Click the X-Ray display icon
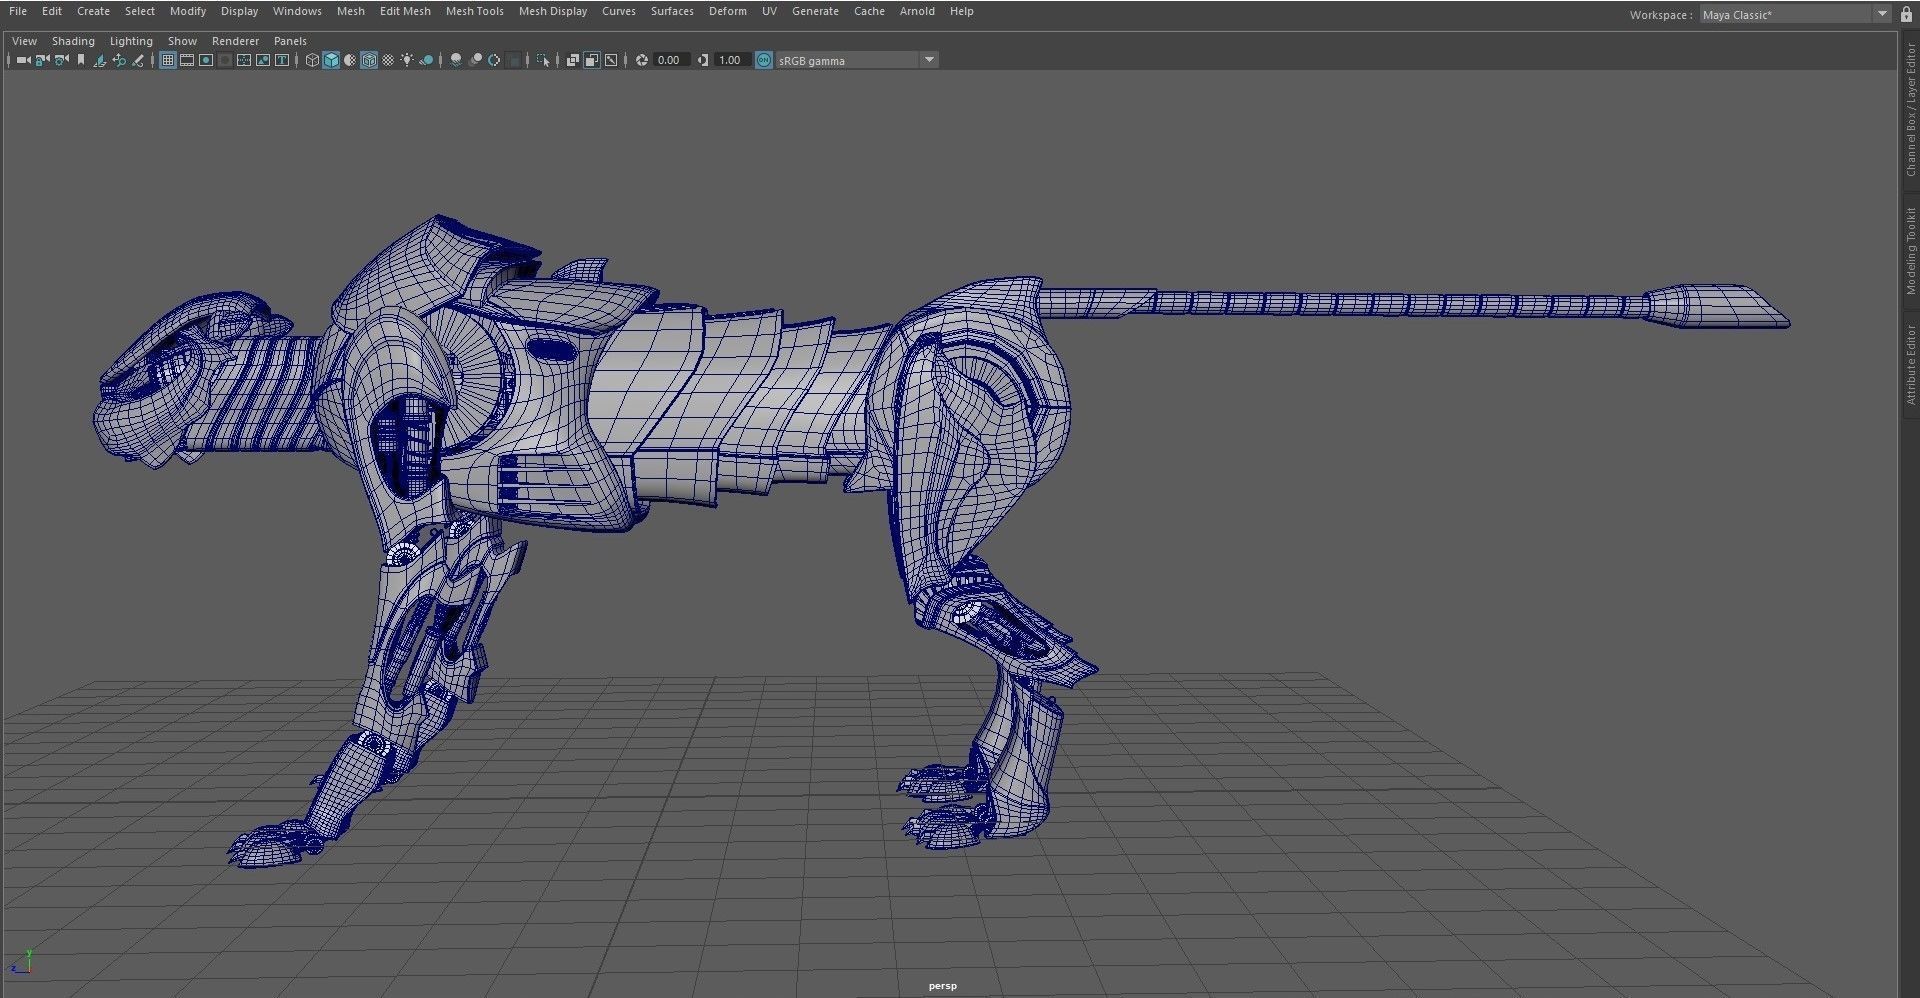The width and height of the screenshot is (1920, 998). click(x=573, y=60)
